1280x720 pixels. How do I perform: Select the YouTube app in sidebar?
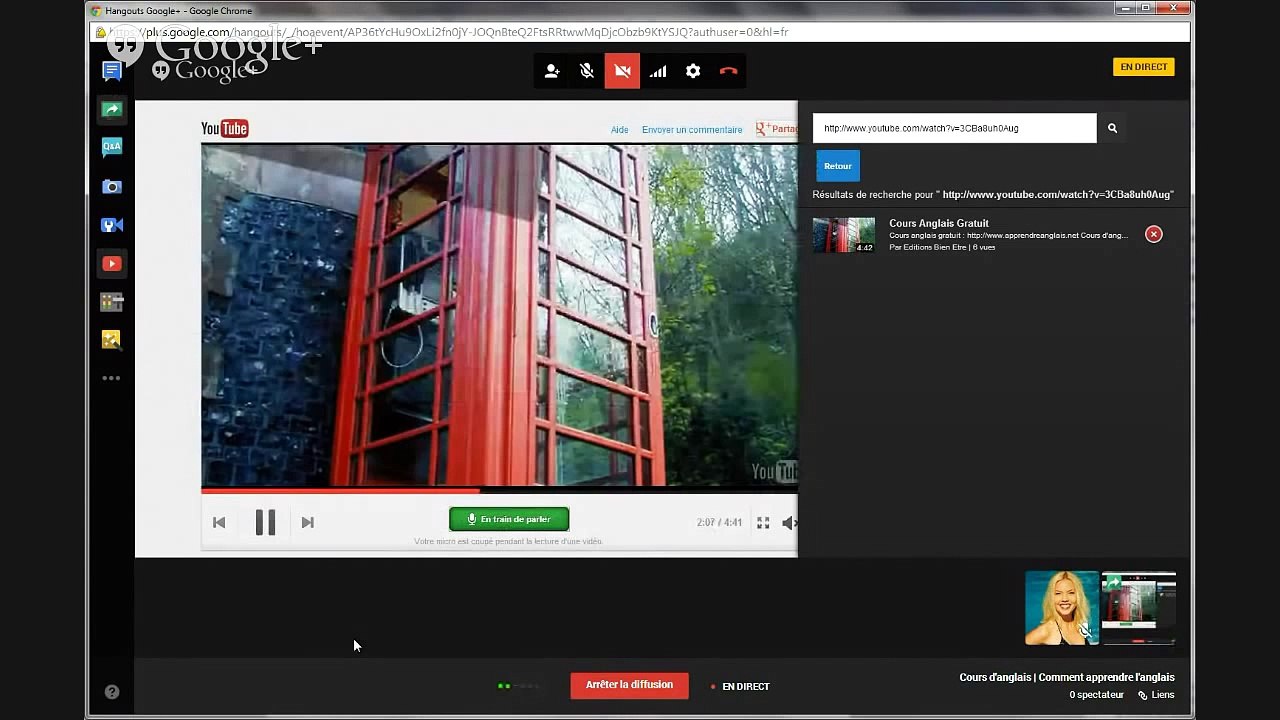pos(112,264)
